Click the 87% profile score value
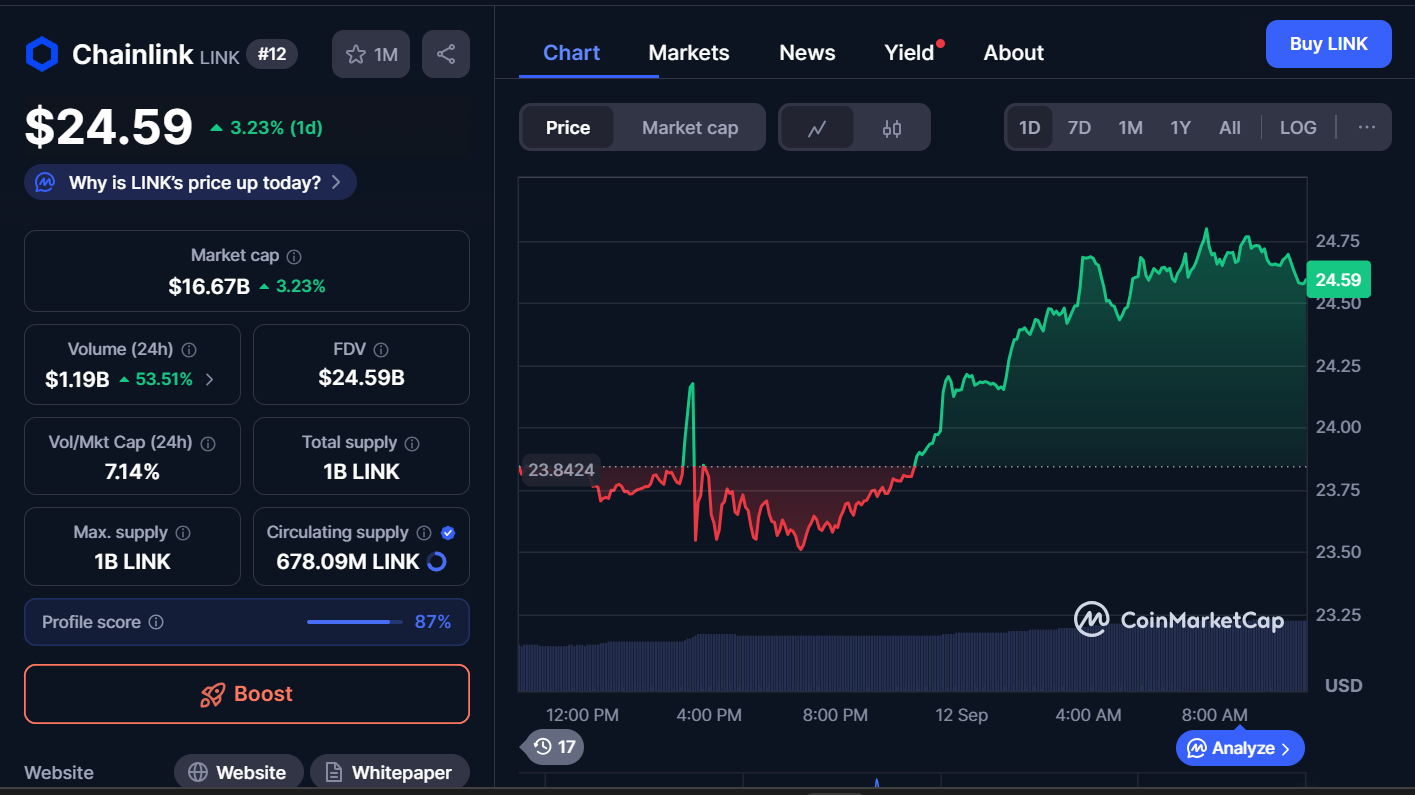 (433, 622)
